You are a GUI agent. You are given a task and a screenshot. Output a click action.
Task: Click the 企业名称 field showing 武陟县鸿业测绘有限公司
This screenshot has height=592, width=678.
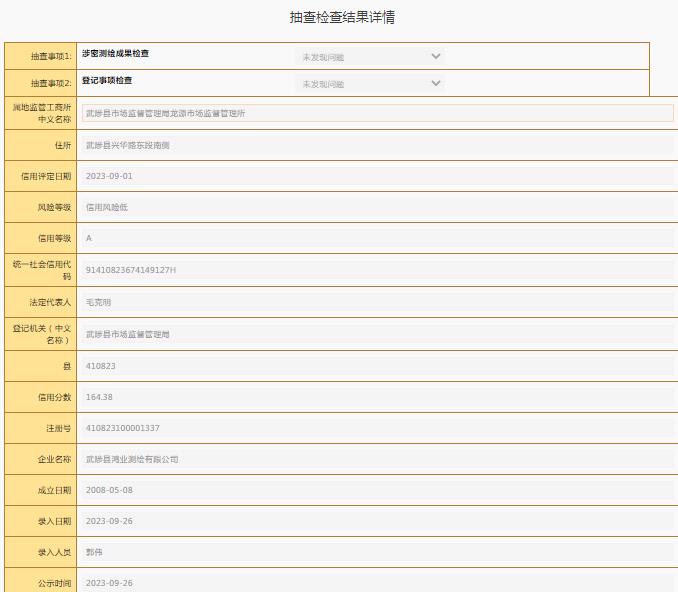tap(377, 459)
